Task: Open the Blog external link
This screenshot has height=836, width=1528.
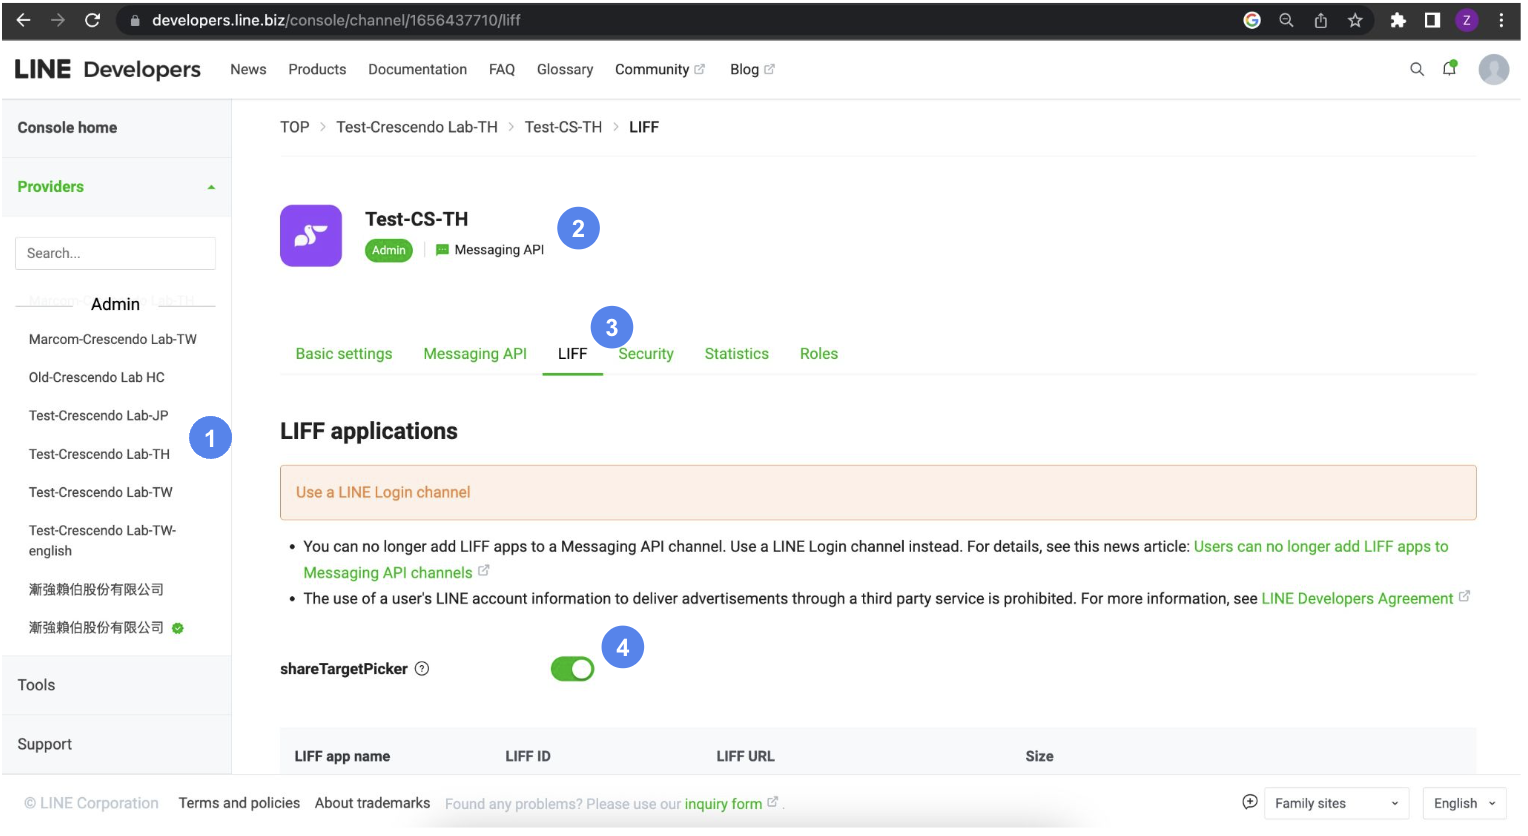Action: (x=752, y=69)
